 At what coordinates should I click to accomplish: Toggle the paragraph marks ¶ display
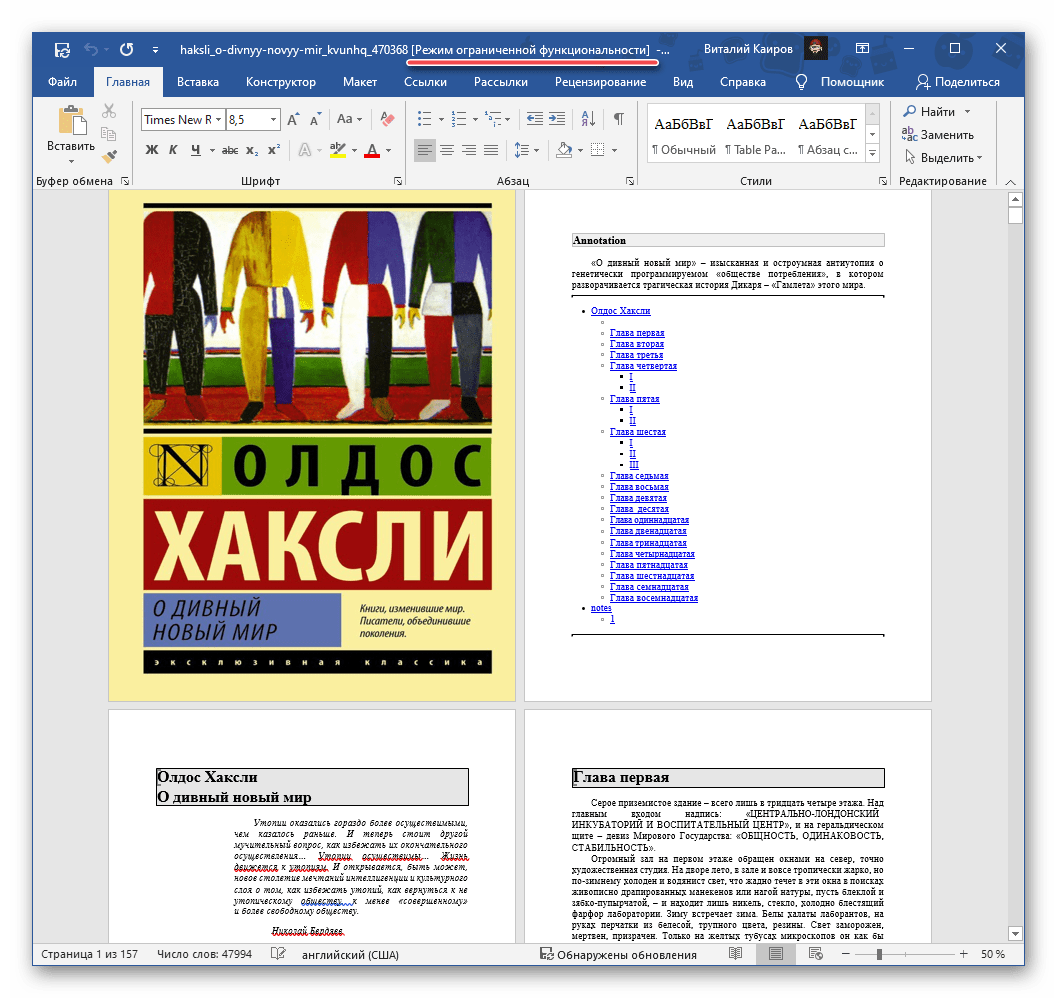pyautogui.click(x=618, y=119)
